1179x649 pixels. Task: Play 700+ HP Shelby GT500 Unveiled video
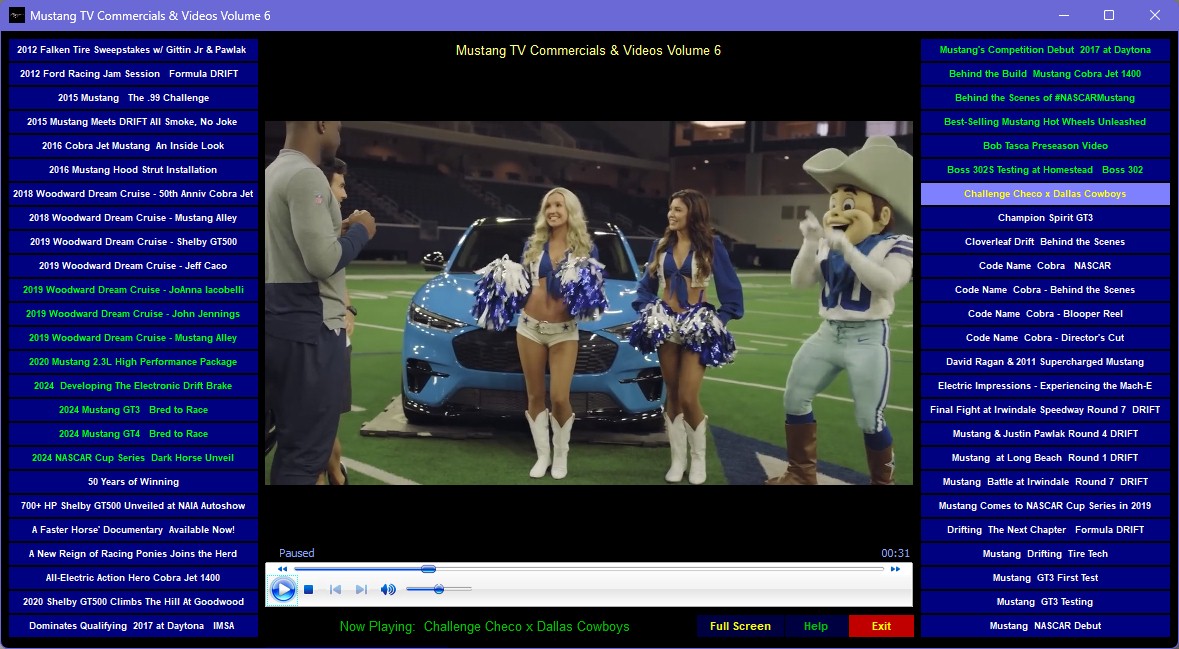coord(133,506)
